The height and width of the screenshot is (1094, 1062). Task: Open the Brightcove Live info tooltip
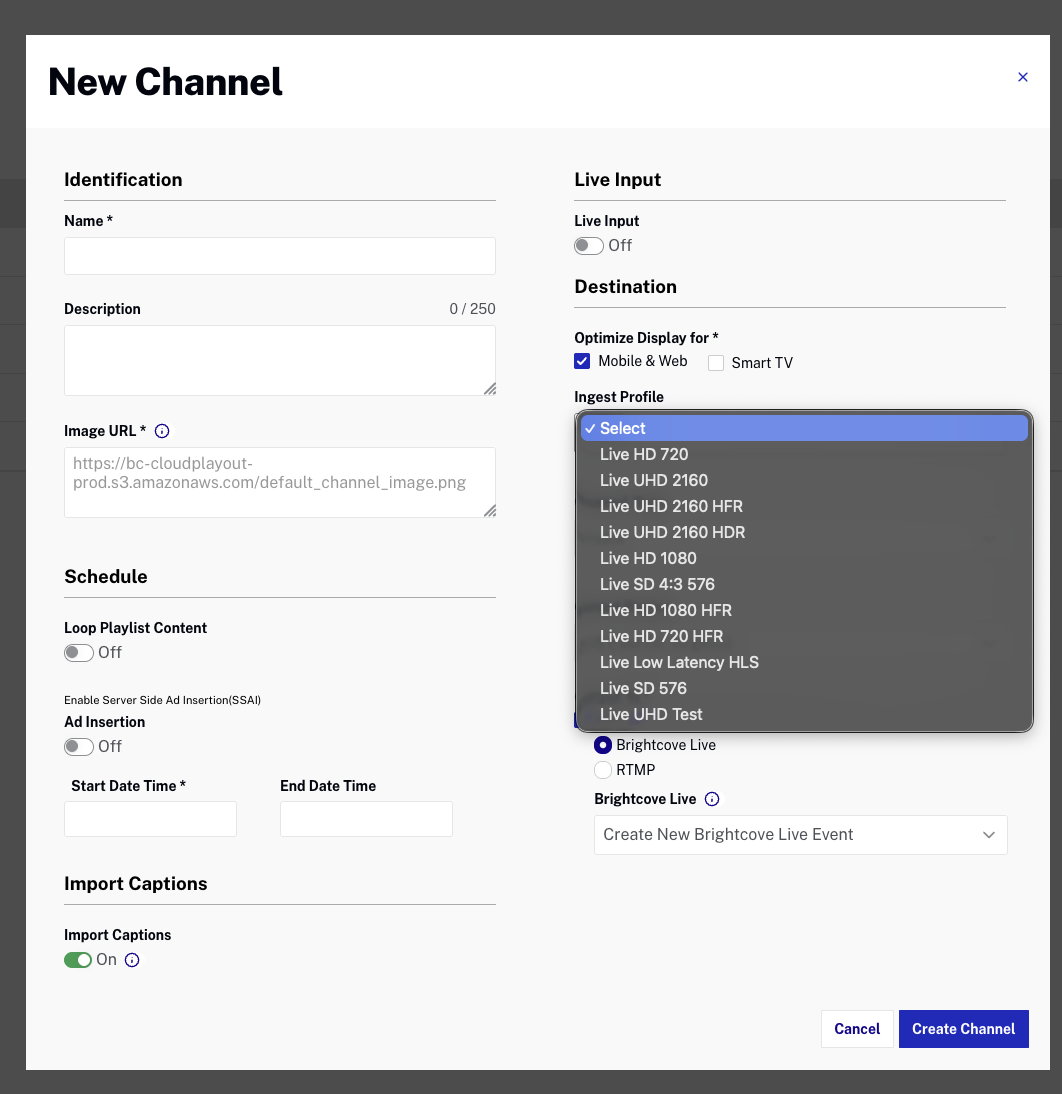tap(710, 798)
